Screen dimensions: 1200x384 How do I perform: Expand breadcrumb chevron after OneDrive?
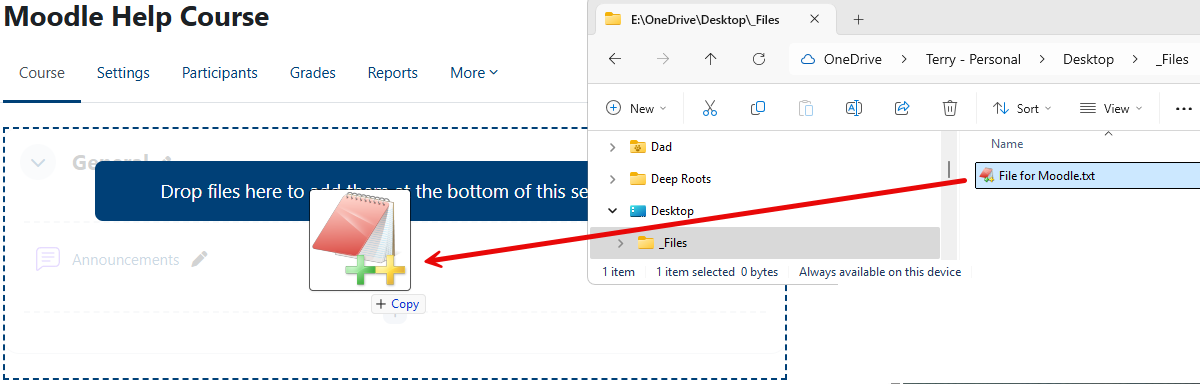point(904,59)
